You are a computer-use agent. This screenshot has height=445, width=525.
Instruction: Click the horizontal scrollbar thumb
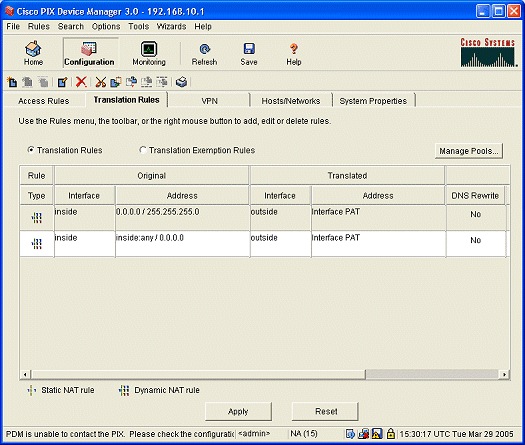point(198,374)
